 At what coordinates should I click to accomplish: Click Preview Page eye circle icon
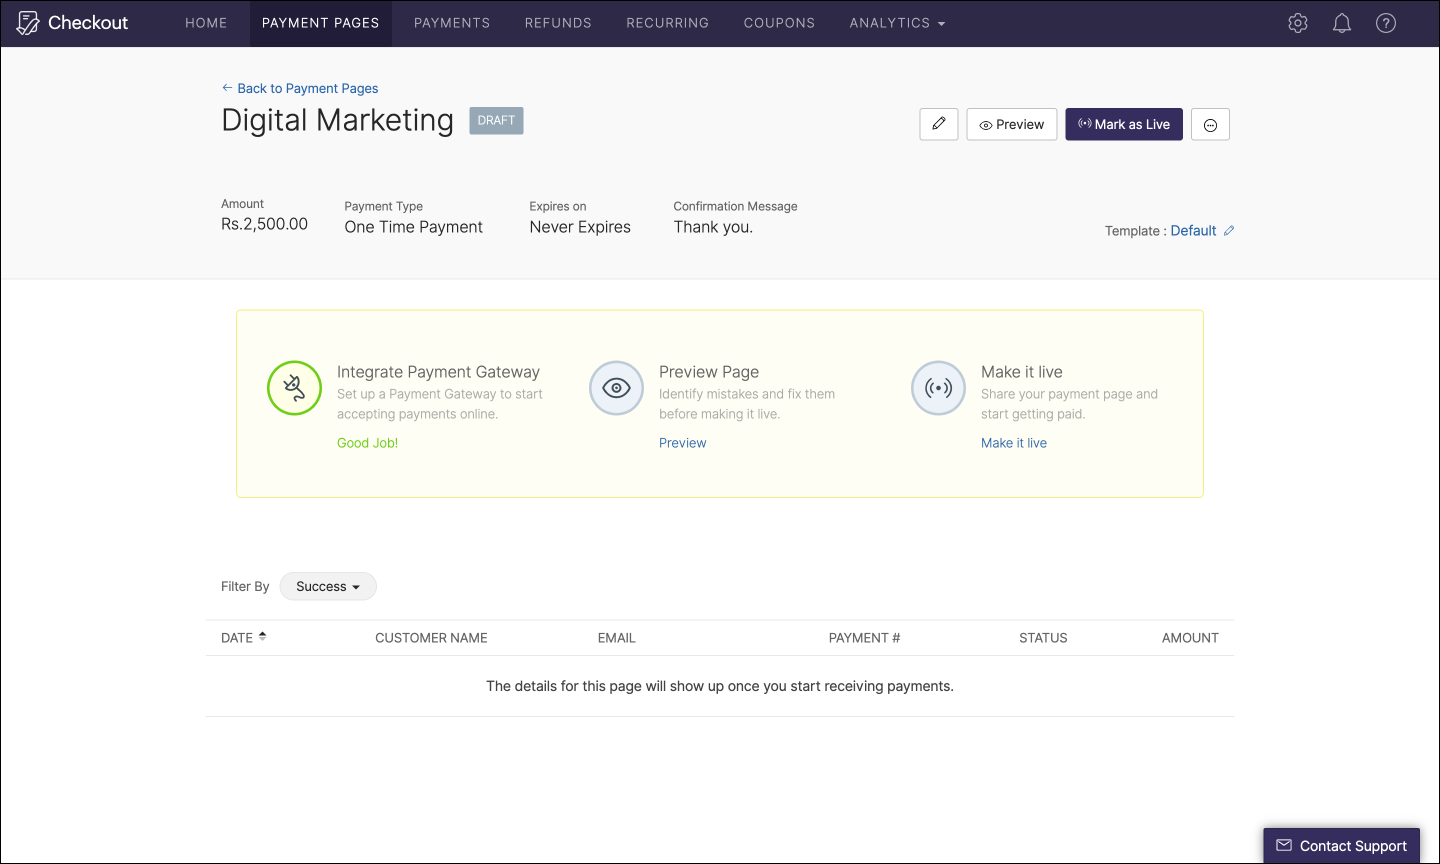(x=616, y=388)
